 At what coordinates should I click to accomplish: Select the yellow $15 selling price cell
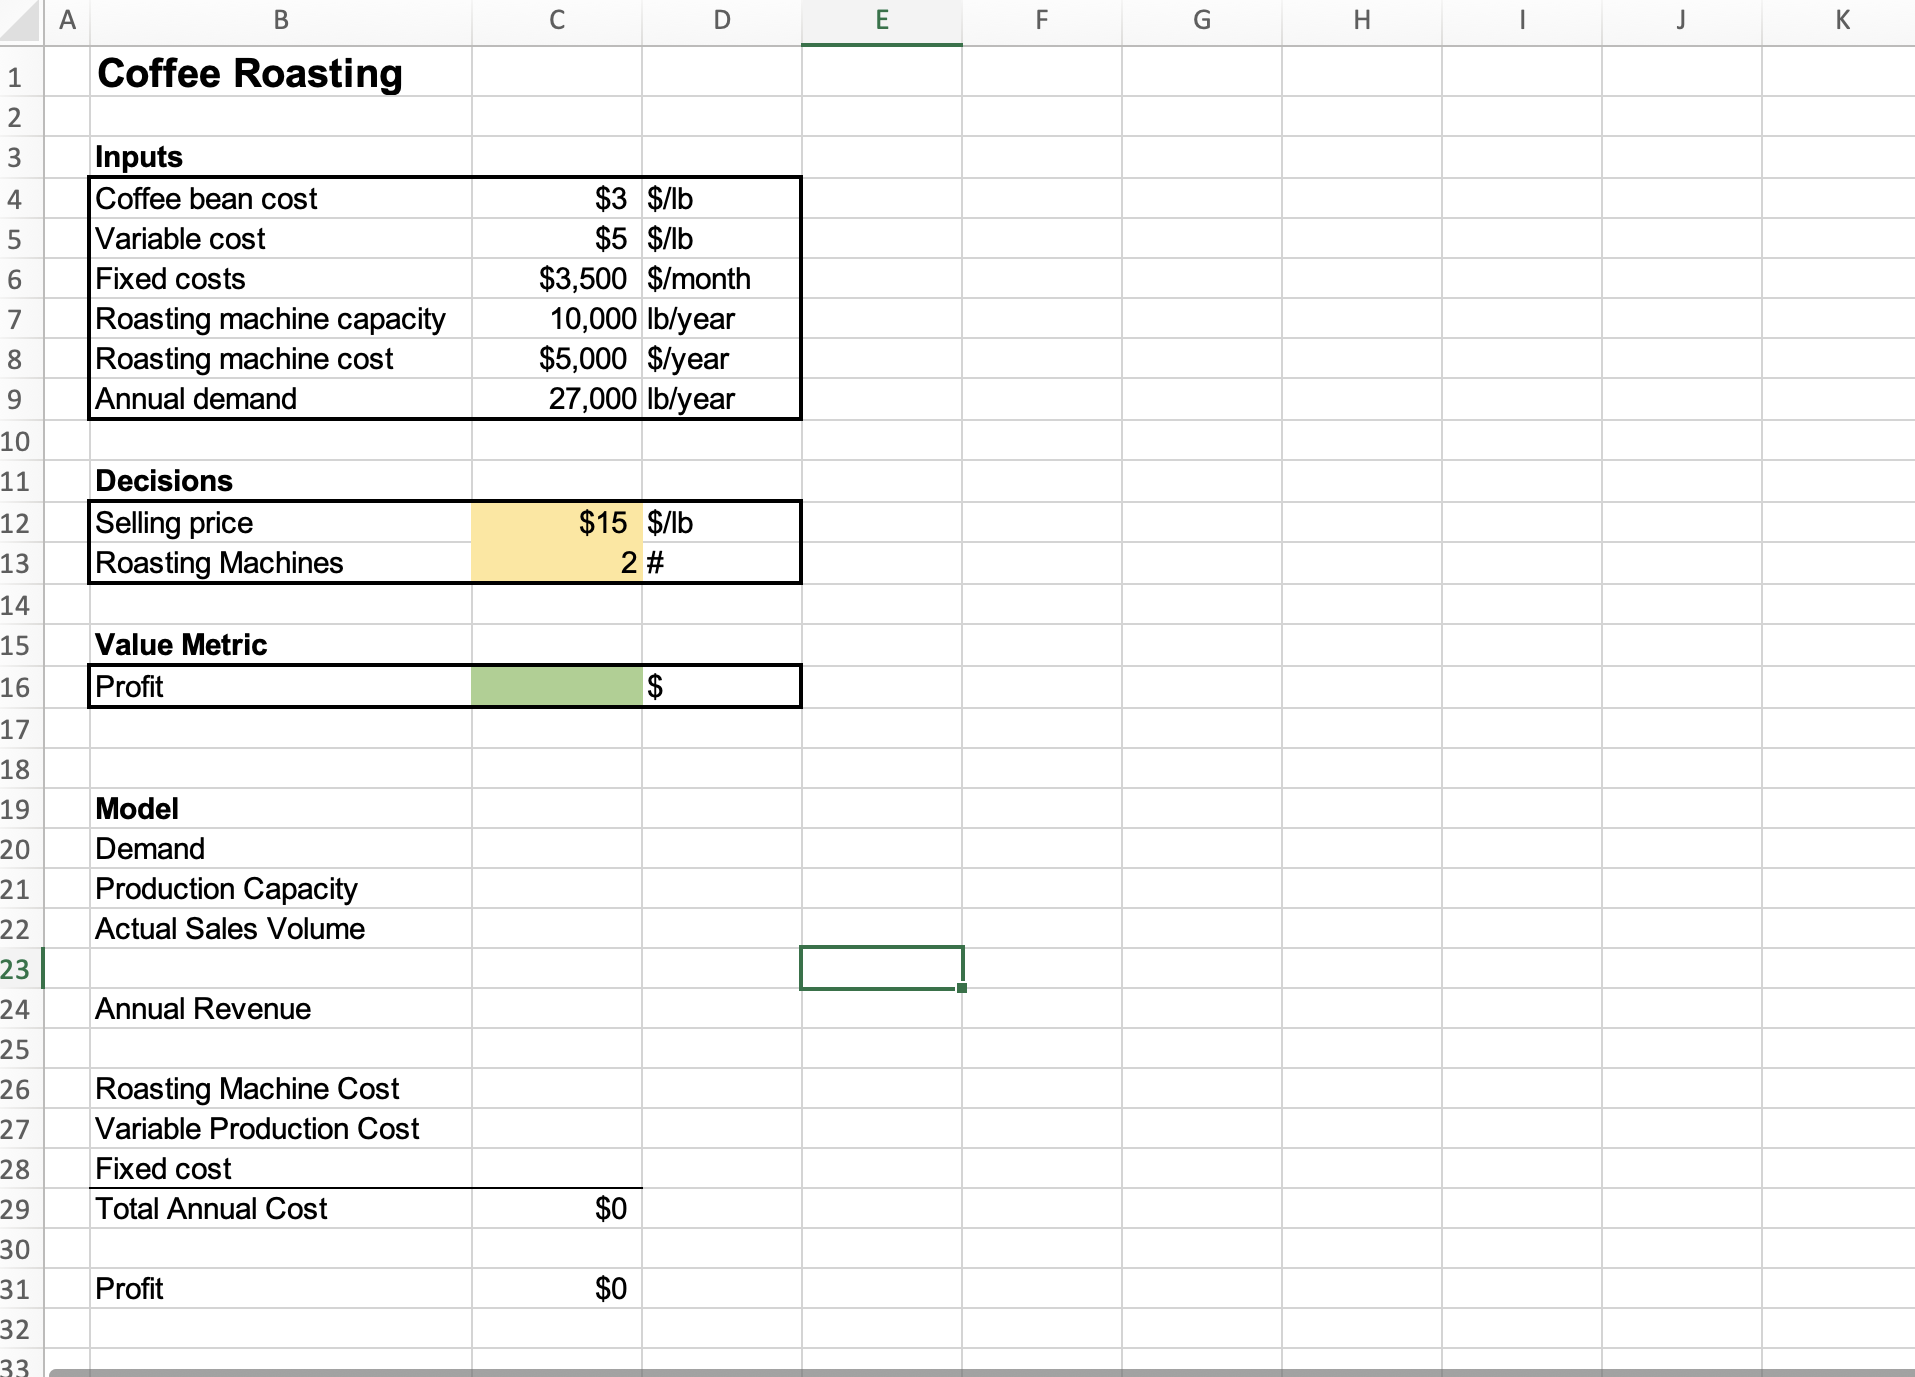click(x=557, y=523)
